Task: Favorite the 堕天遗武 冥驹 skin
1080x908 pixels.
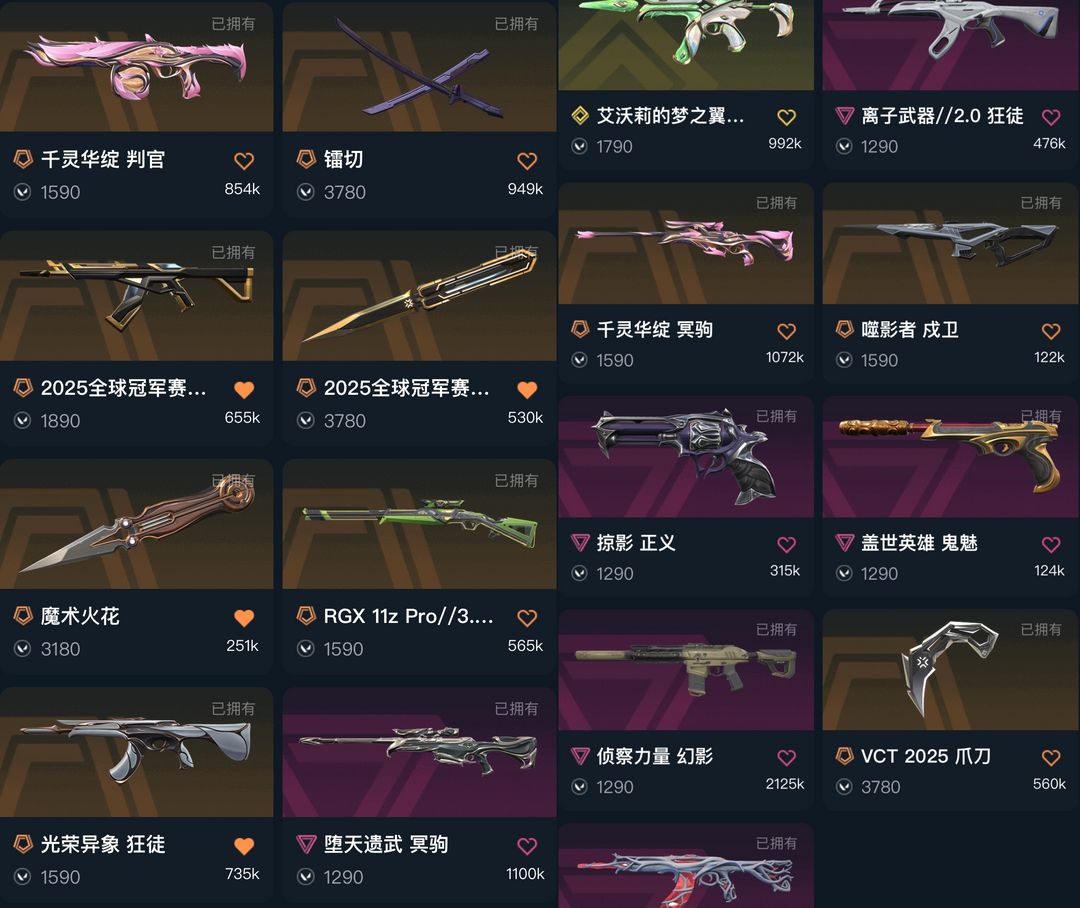Action: coord(527,846)
